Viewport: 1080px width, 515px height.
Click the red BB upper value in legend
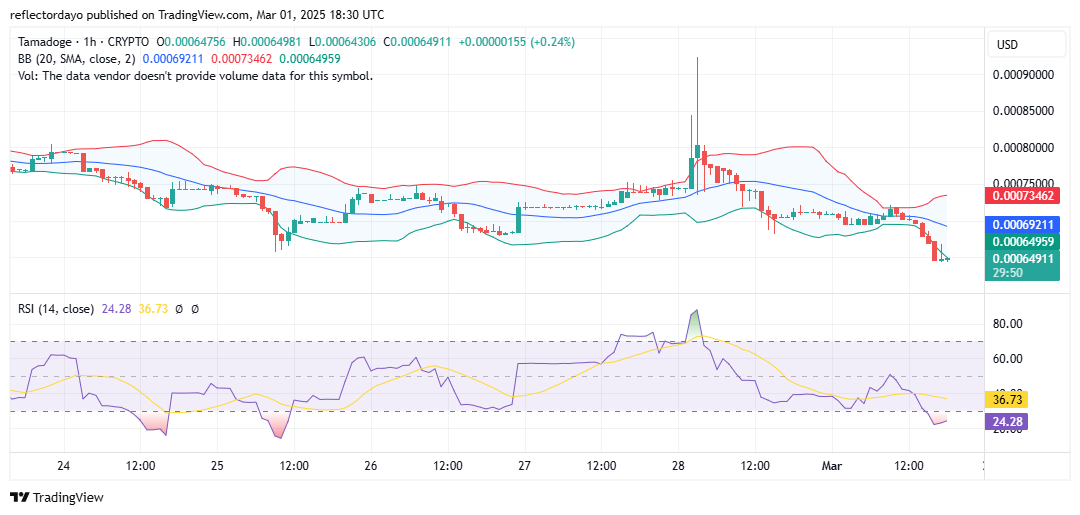click(x=240, y=59)
